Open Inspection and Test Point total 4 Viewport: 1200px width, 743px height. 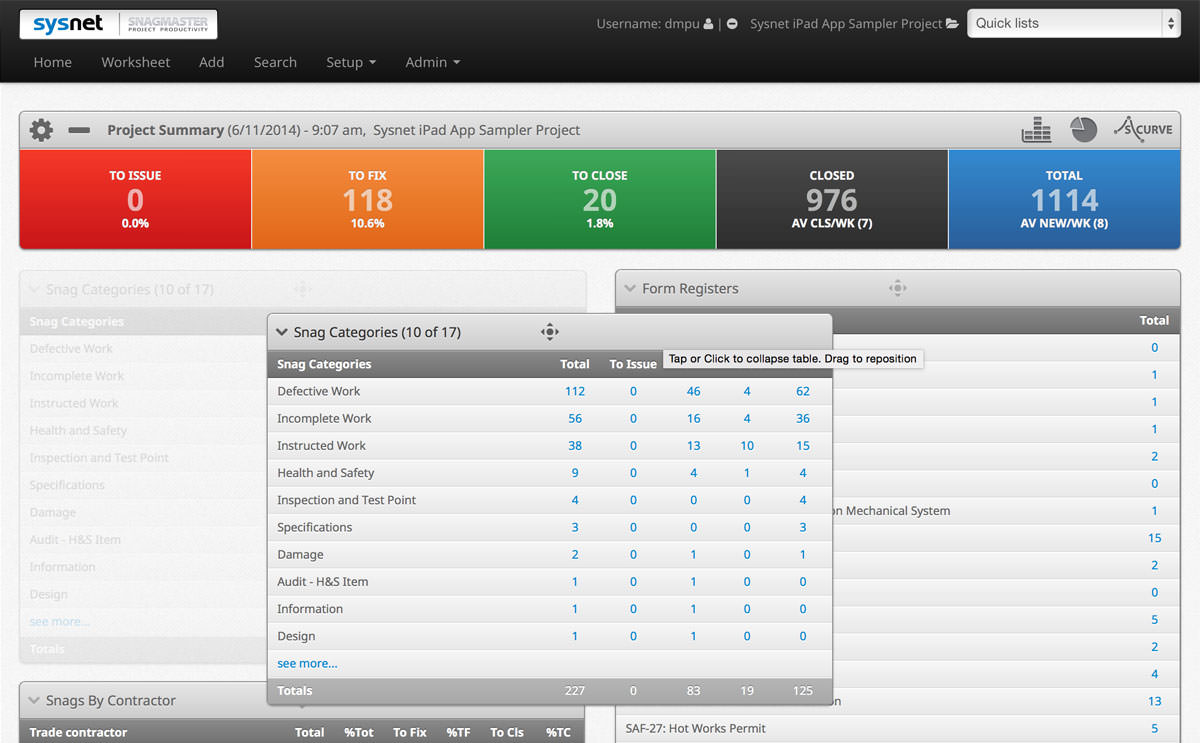tap(575, 499)
